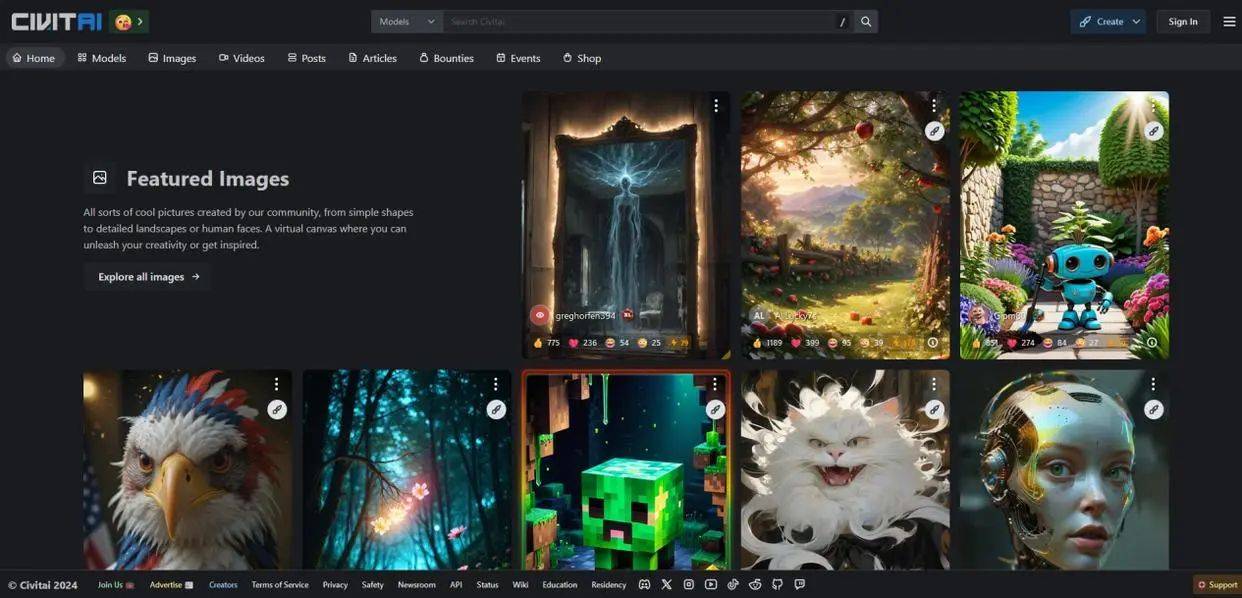Image resolution: width=1242 pixels, height=598 pixels.
Task: Expand the Create button dropdown arrow
Action: coord(1136,21)
